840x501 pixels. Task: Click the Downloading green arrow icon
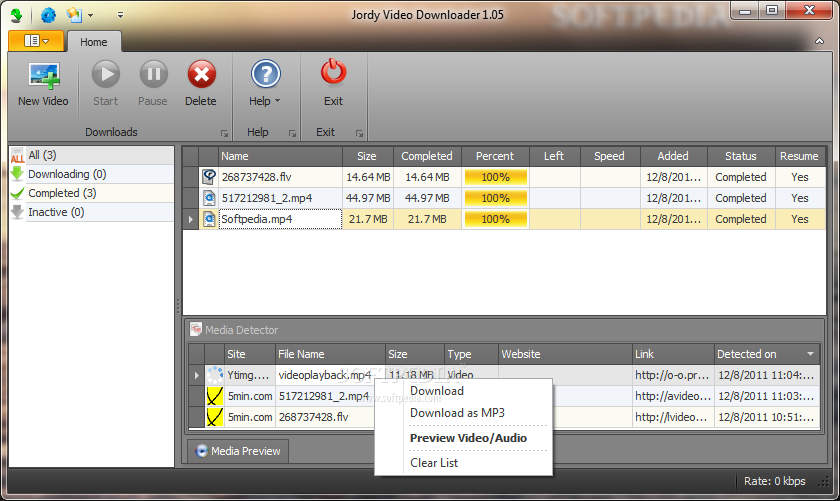(x=17, y=174)
